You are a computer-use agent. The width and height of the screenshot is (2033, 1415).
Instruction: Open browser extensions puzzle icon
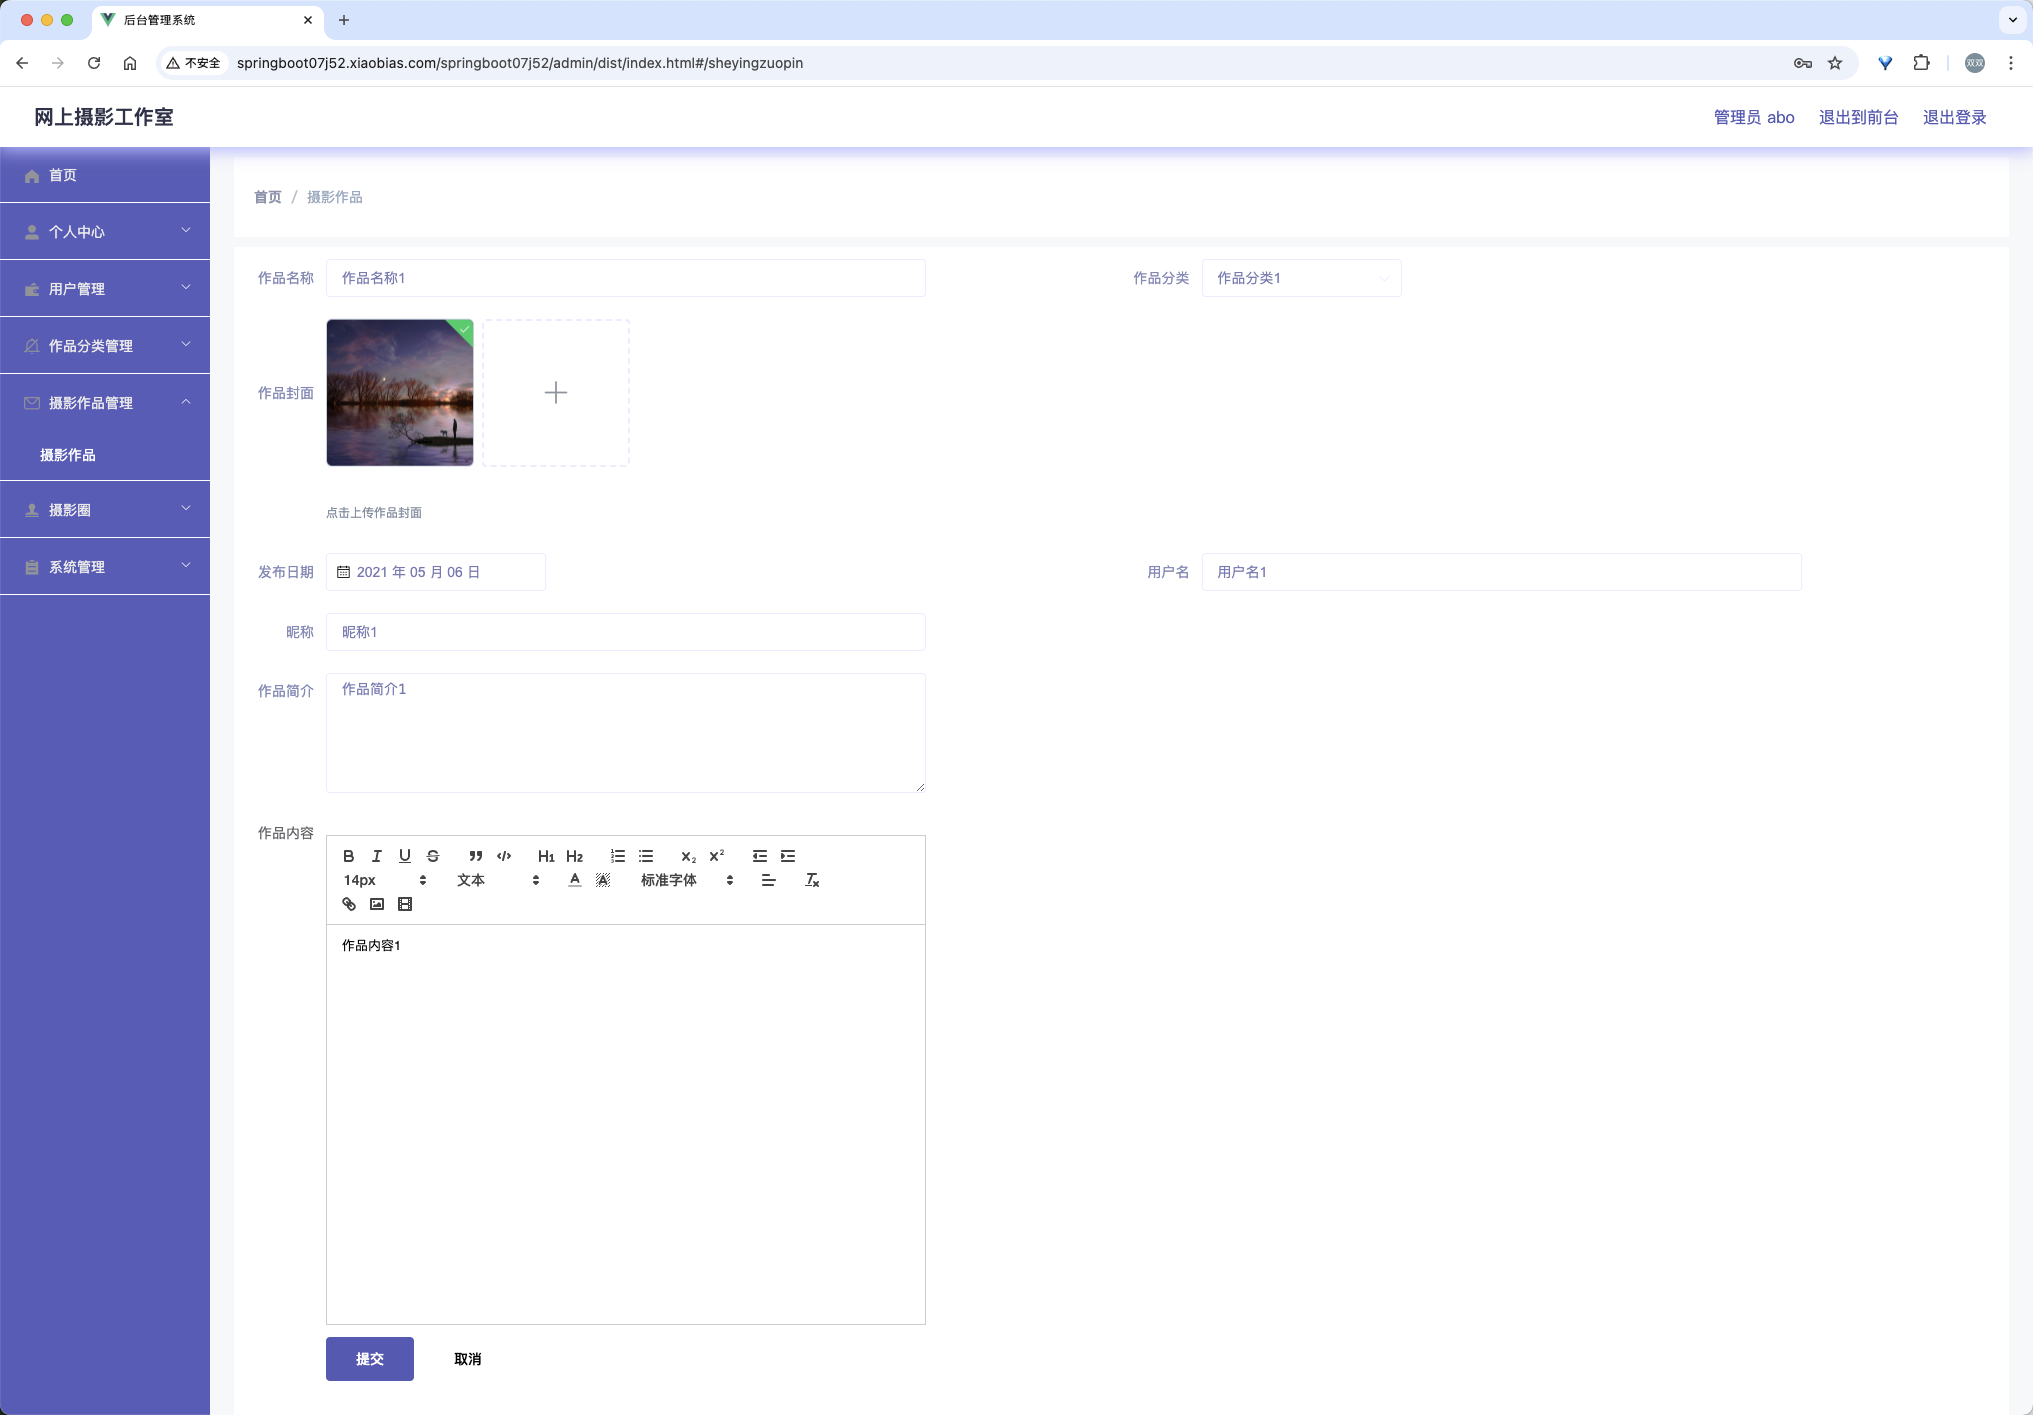1921,63
